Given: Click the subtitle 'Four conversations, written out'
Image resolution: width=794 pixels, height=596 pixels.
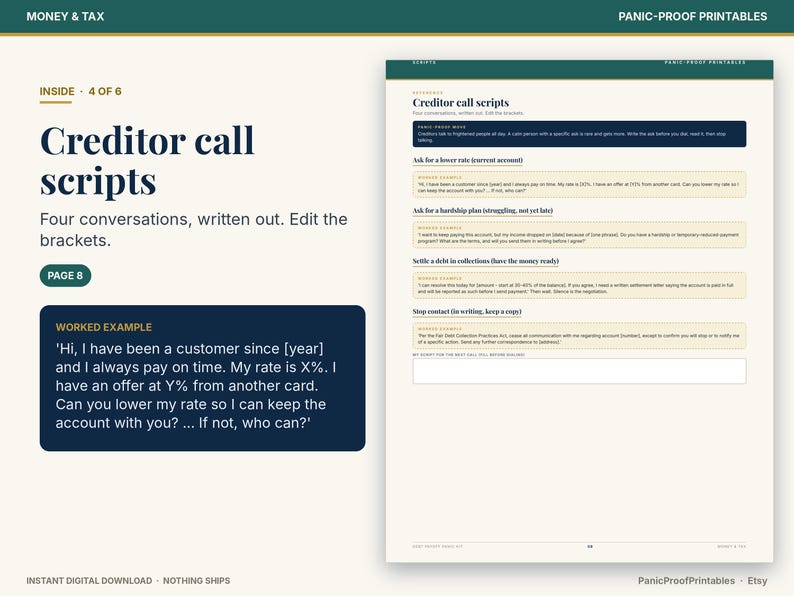Looking at the screenshot, I should [162, 219].
